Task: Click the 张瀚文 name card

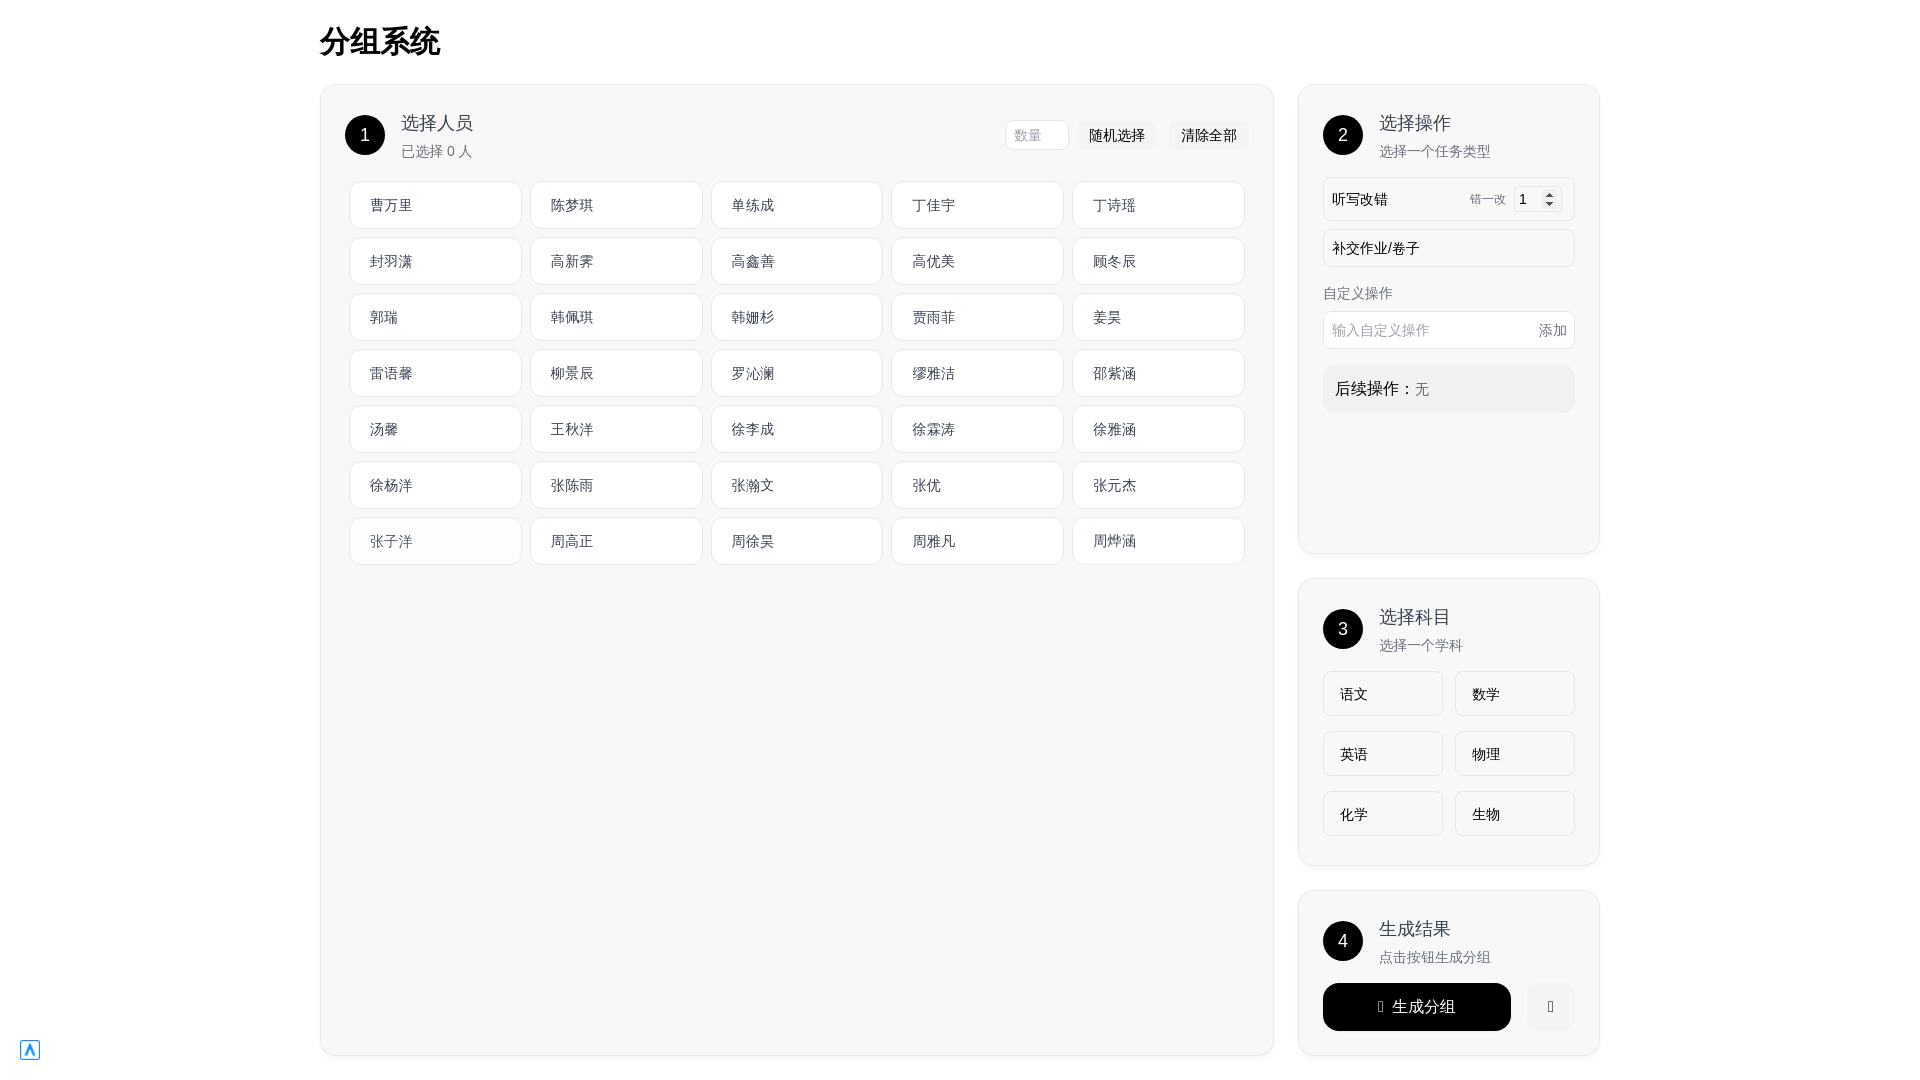Action: [x=796, y=485]
